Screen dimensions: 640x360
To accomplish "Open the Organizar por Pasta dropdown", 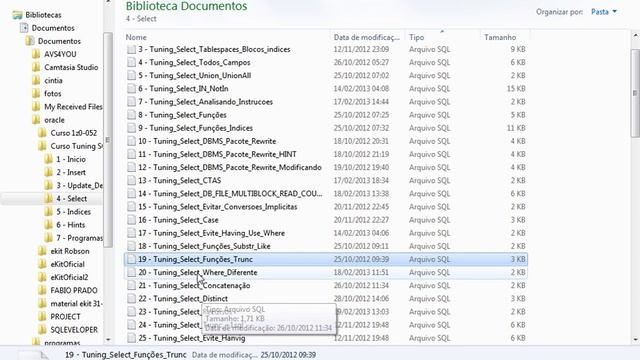I will click(604, 12).
